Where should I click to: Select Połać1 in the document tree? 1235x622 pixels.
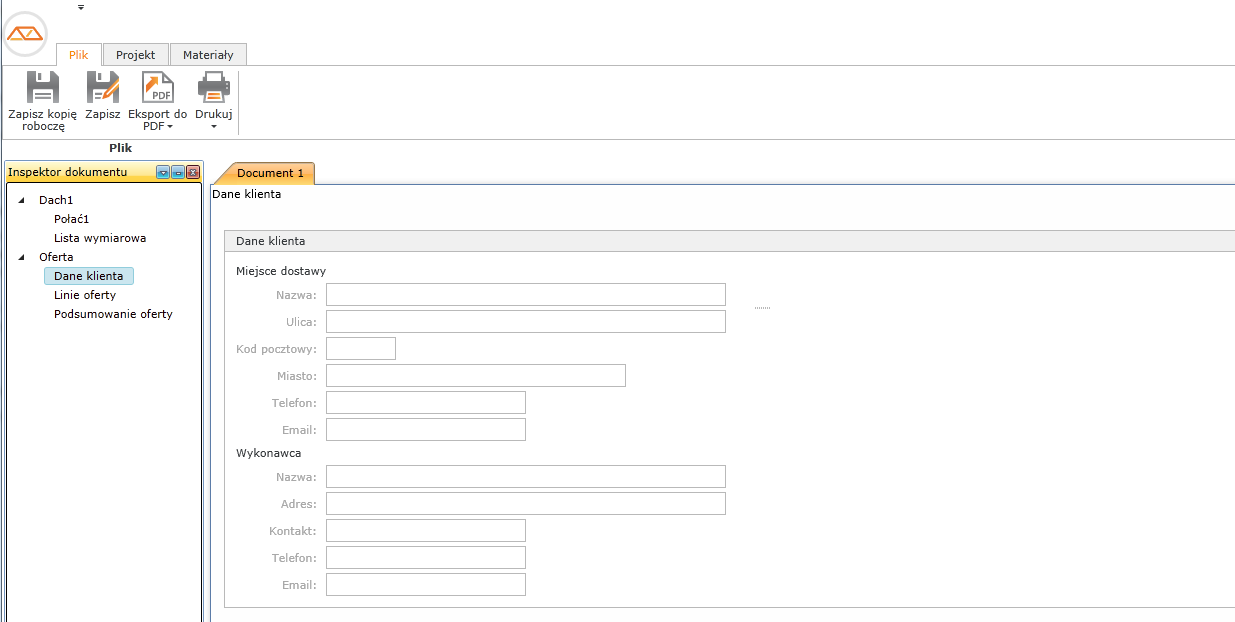click(x=72, y=219)
